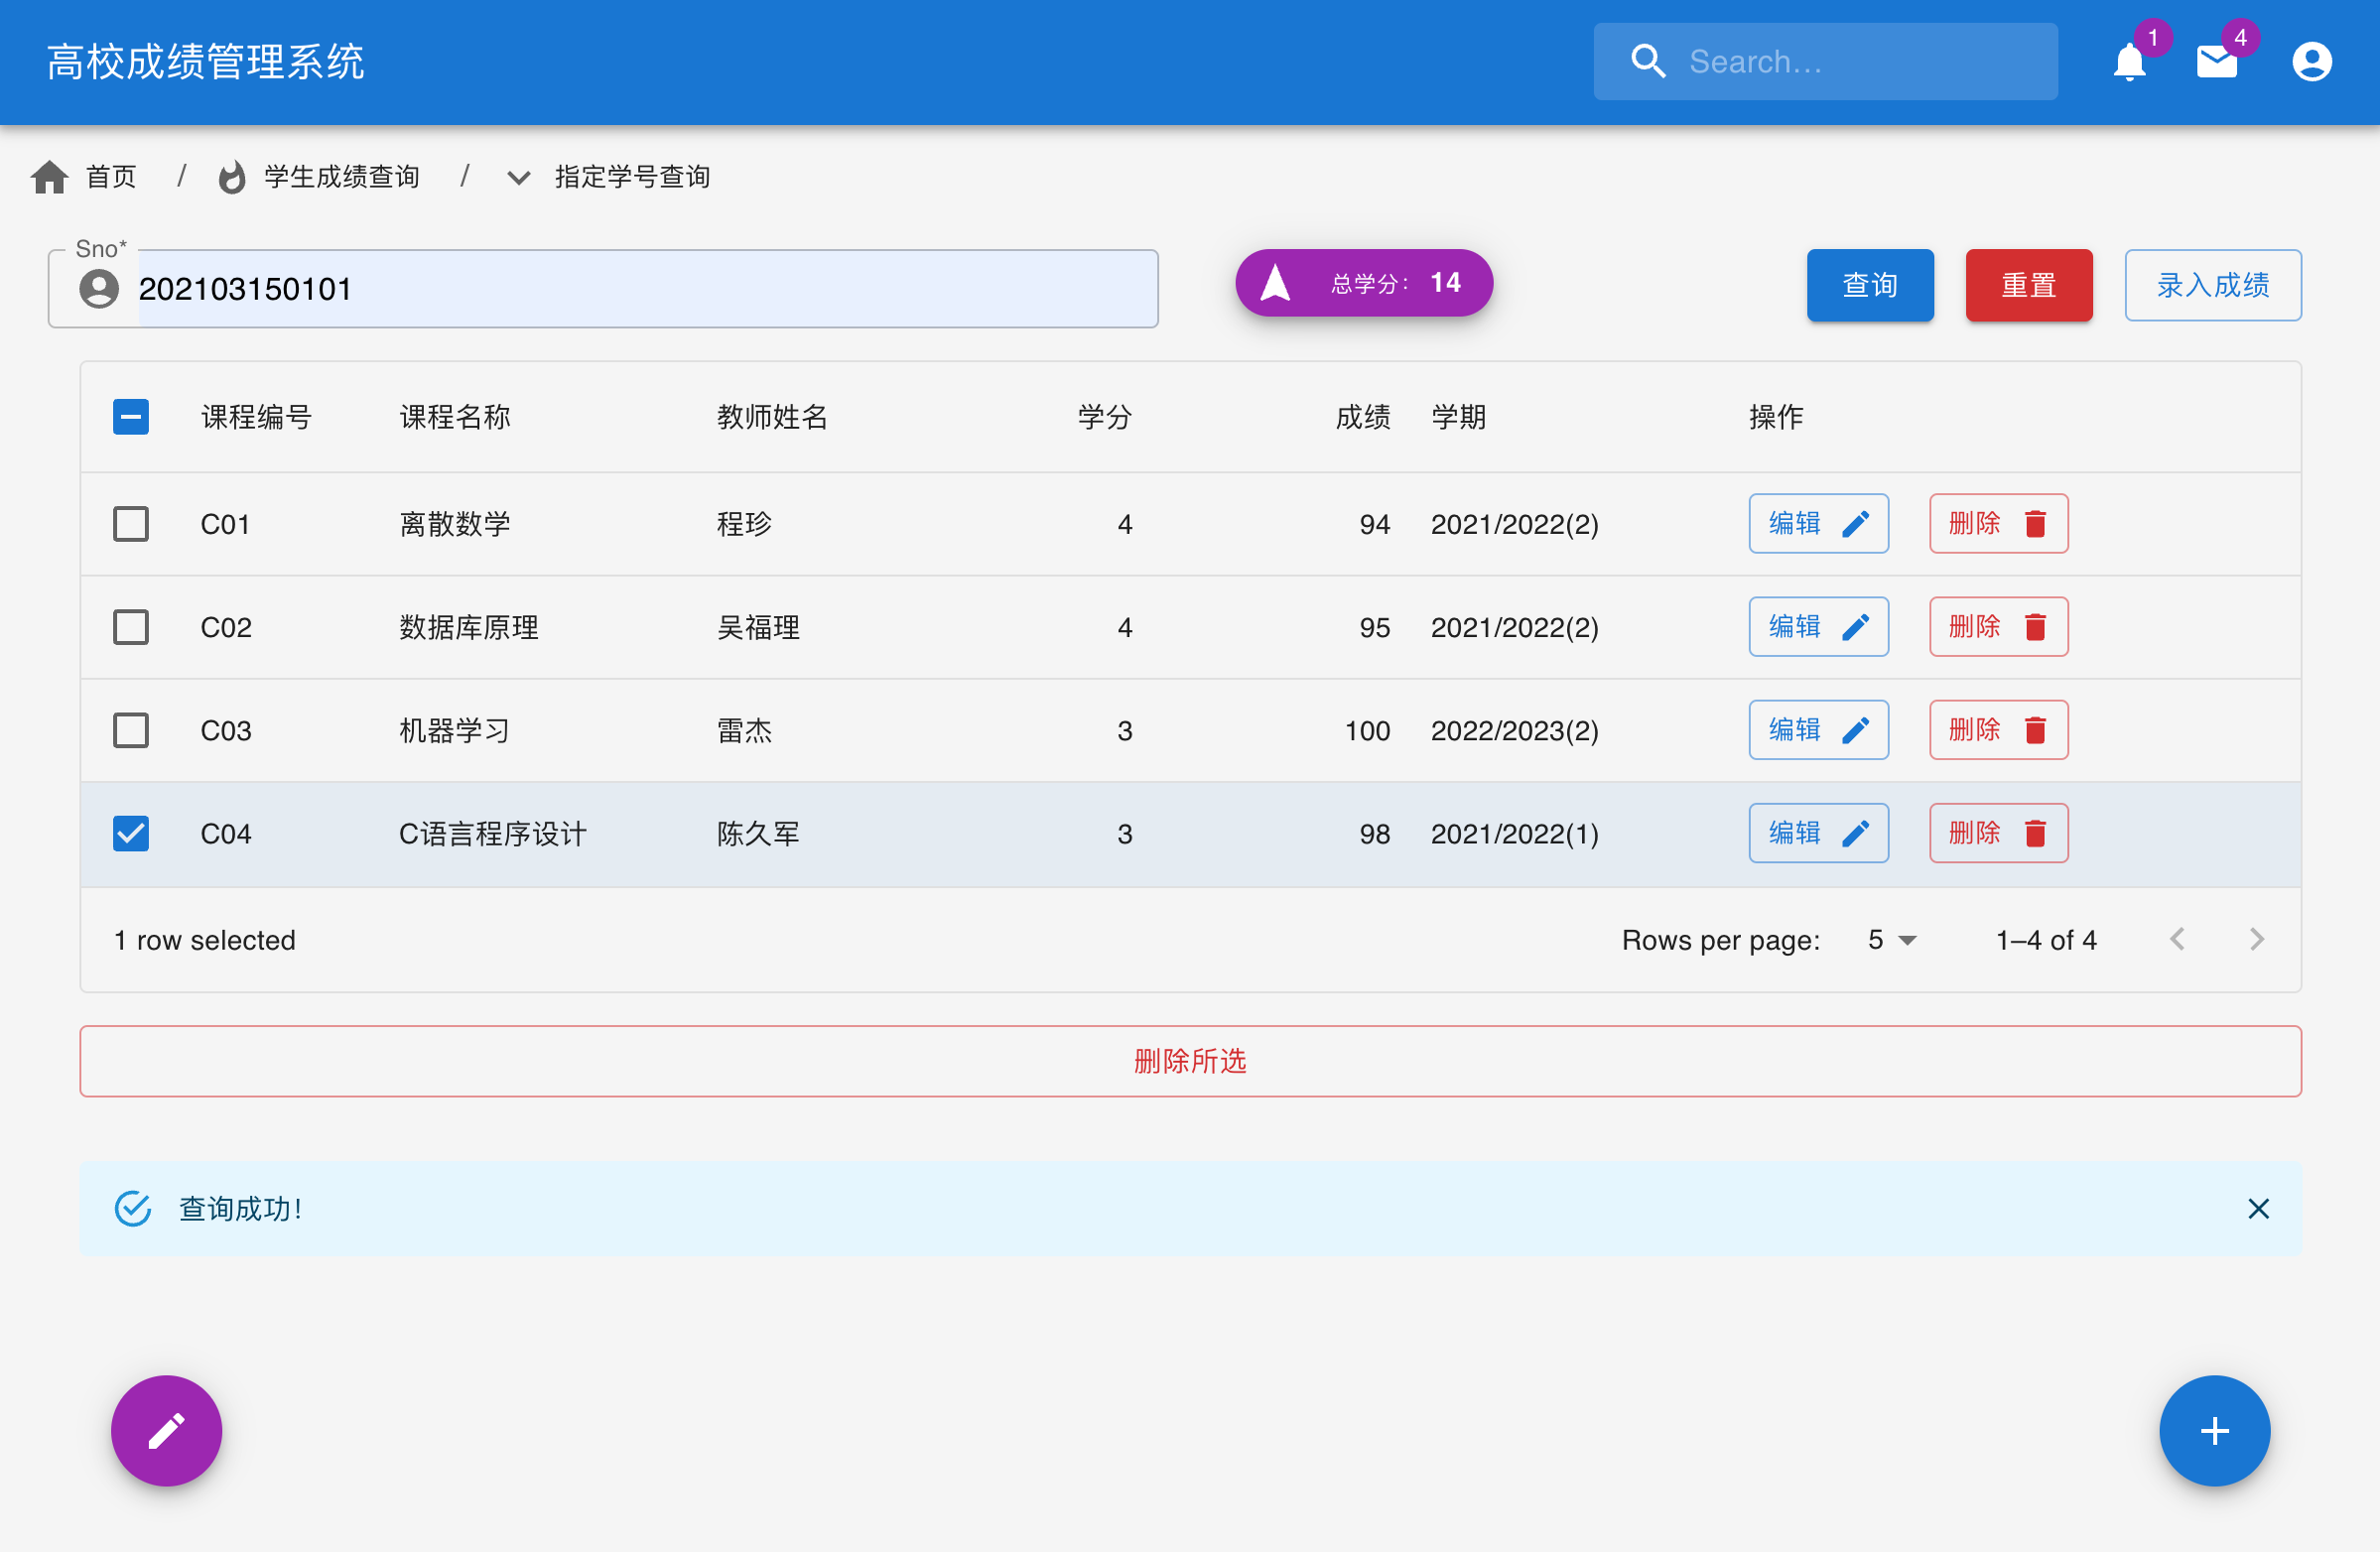Click the blue 查询 button

pos(1869,285)
